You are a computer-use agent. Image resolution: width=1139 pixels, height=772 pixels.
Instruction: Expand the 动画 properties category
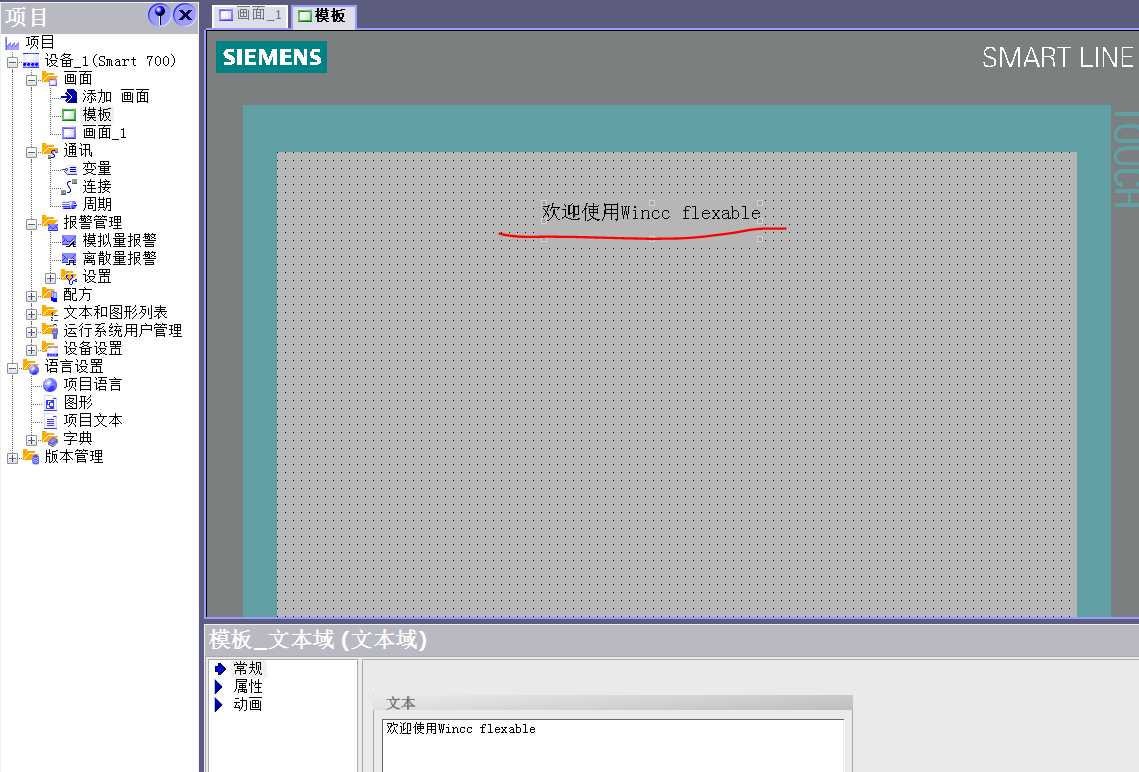click(x=219, y=704)
